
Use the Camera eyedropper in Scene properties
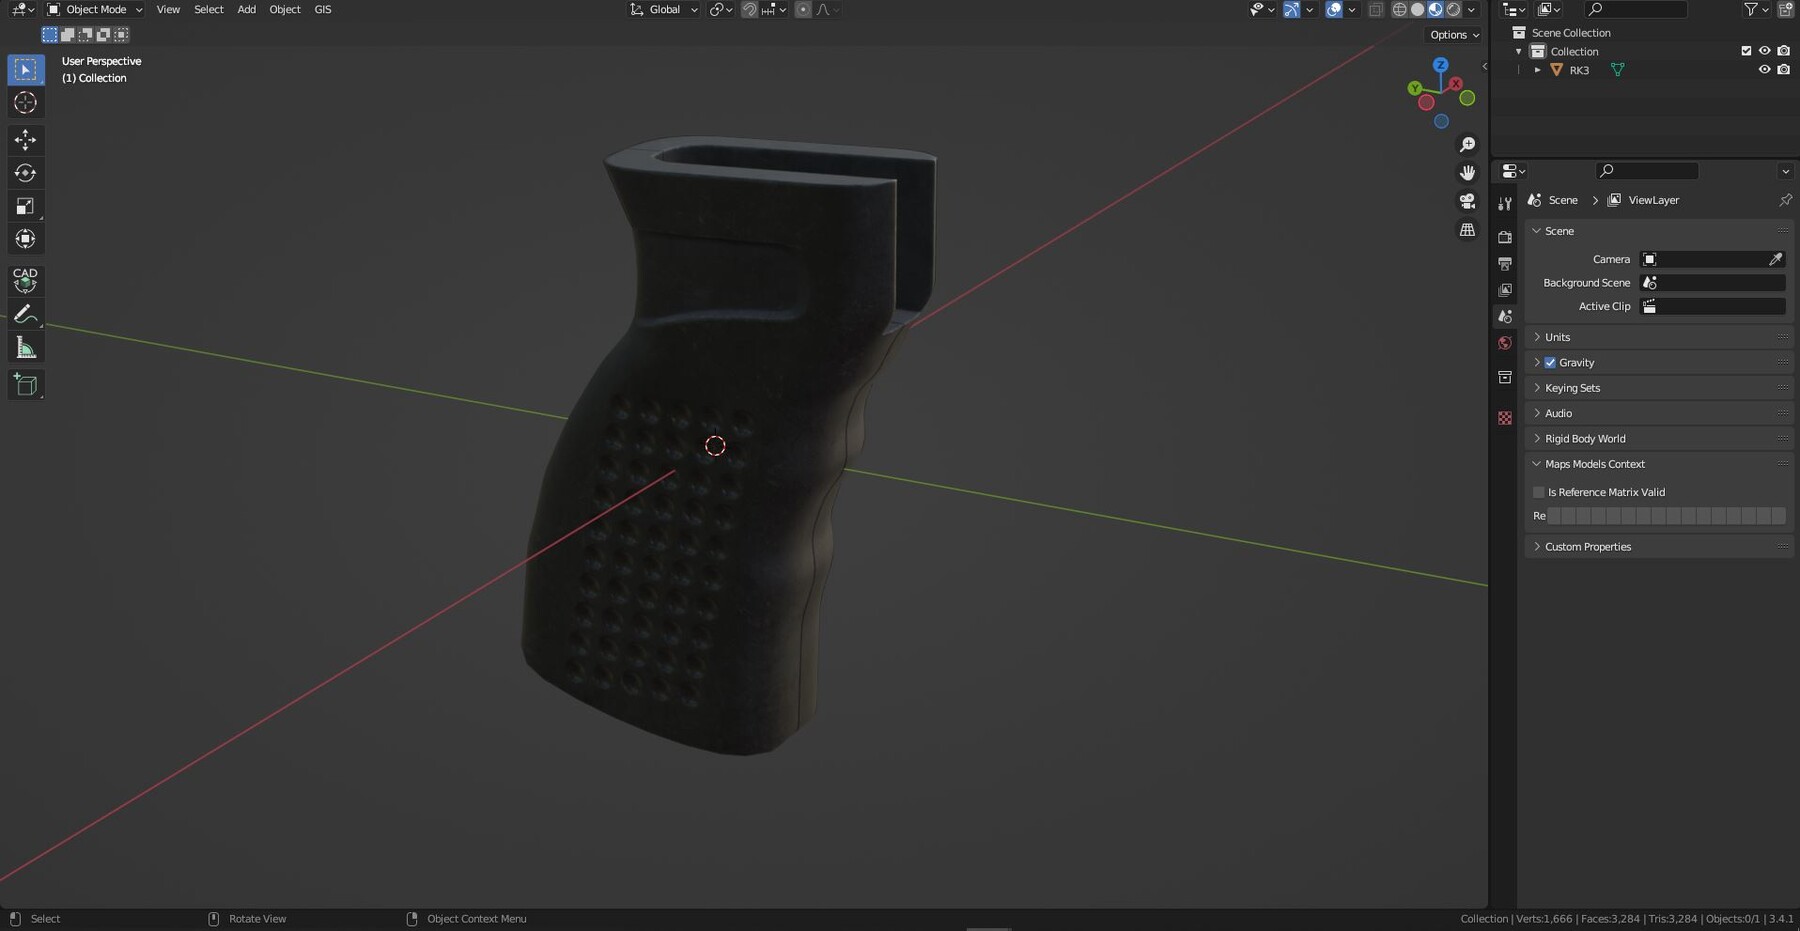click(1777, 259)
